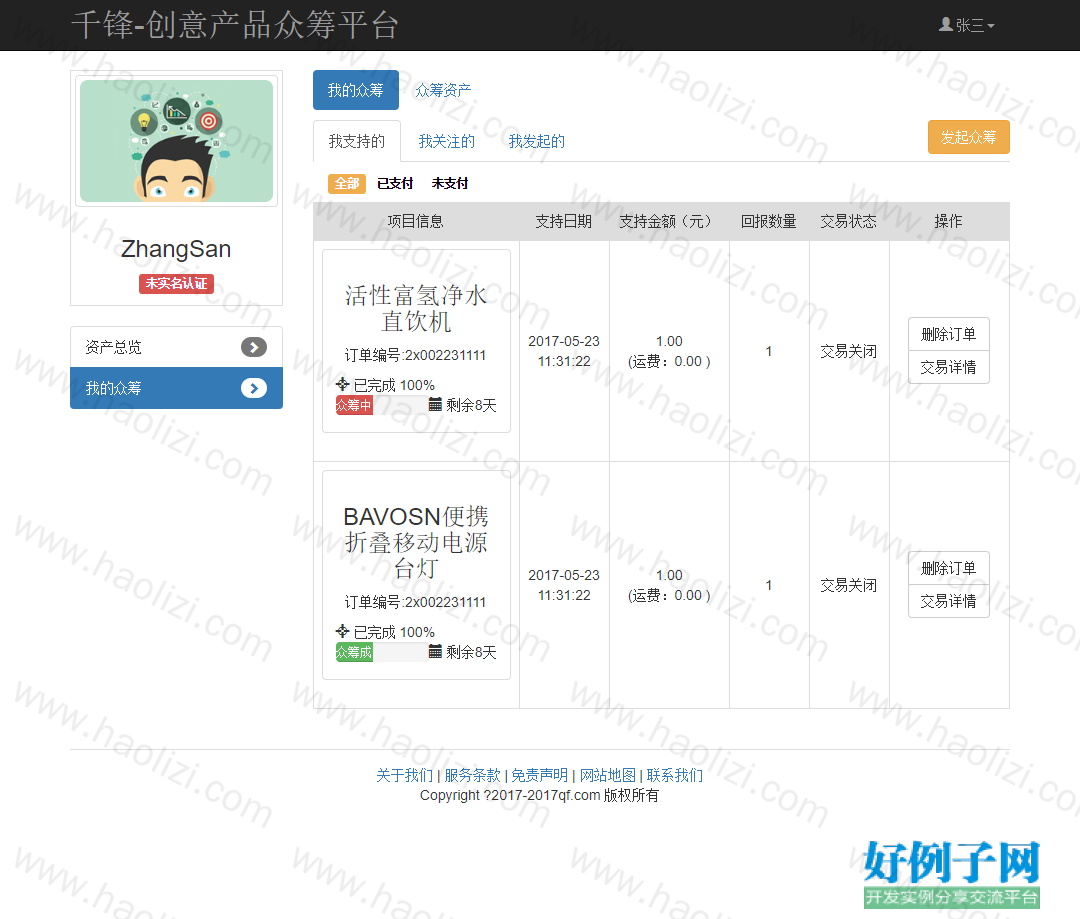Click 交易关闭 status in 活性富氢净水直饮机 row
Image resolution: width=1080 pixels, height=919 pixels.
(x=849, y=351)
